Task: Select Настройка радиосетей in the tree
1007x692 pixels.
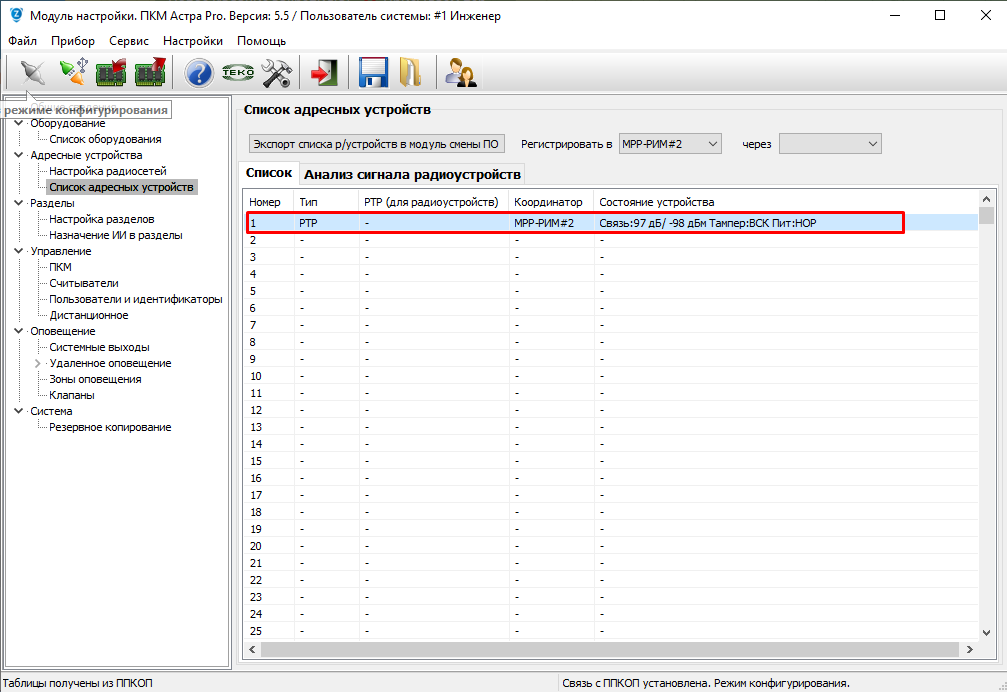Action: tap(108, 171)
